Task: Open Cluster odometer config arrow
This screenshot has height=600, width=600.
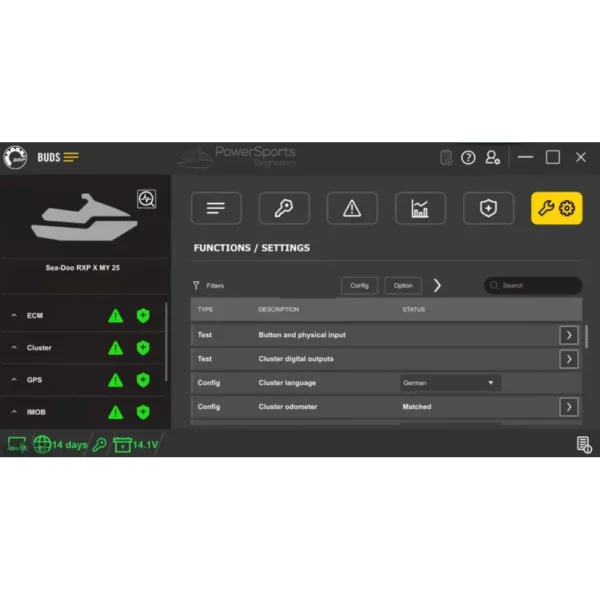Action: [x=569, y=407]
